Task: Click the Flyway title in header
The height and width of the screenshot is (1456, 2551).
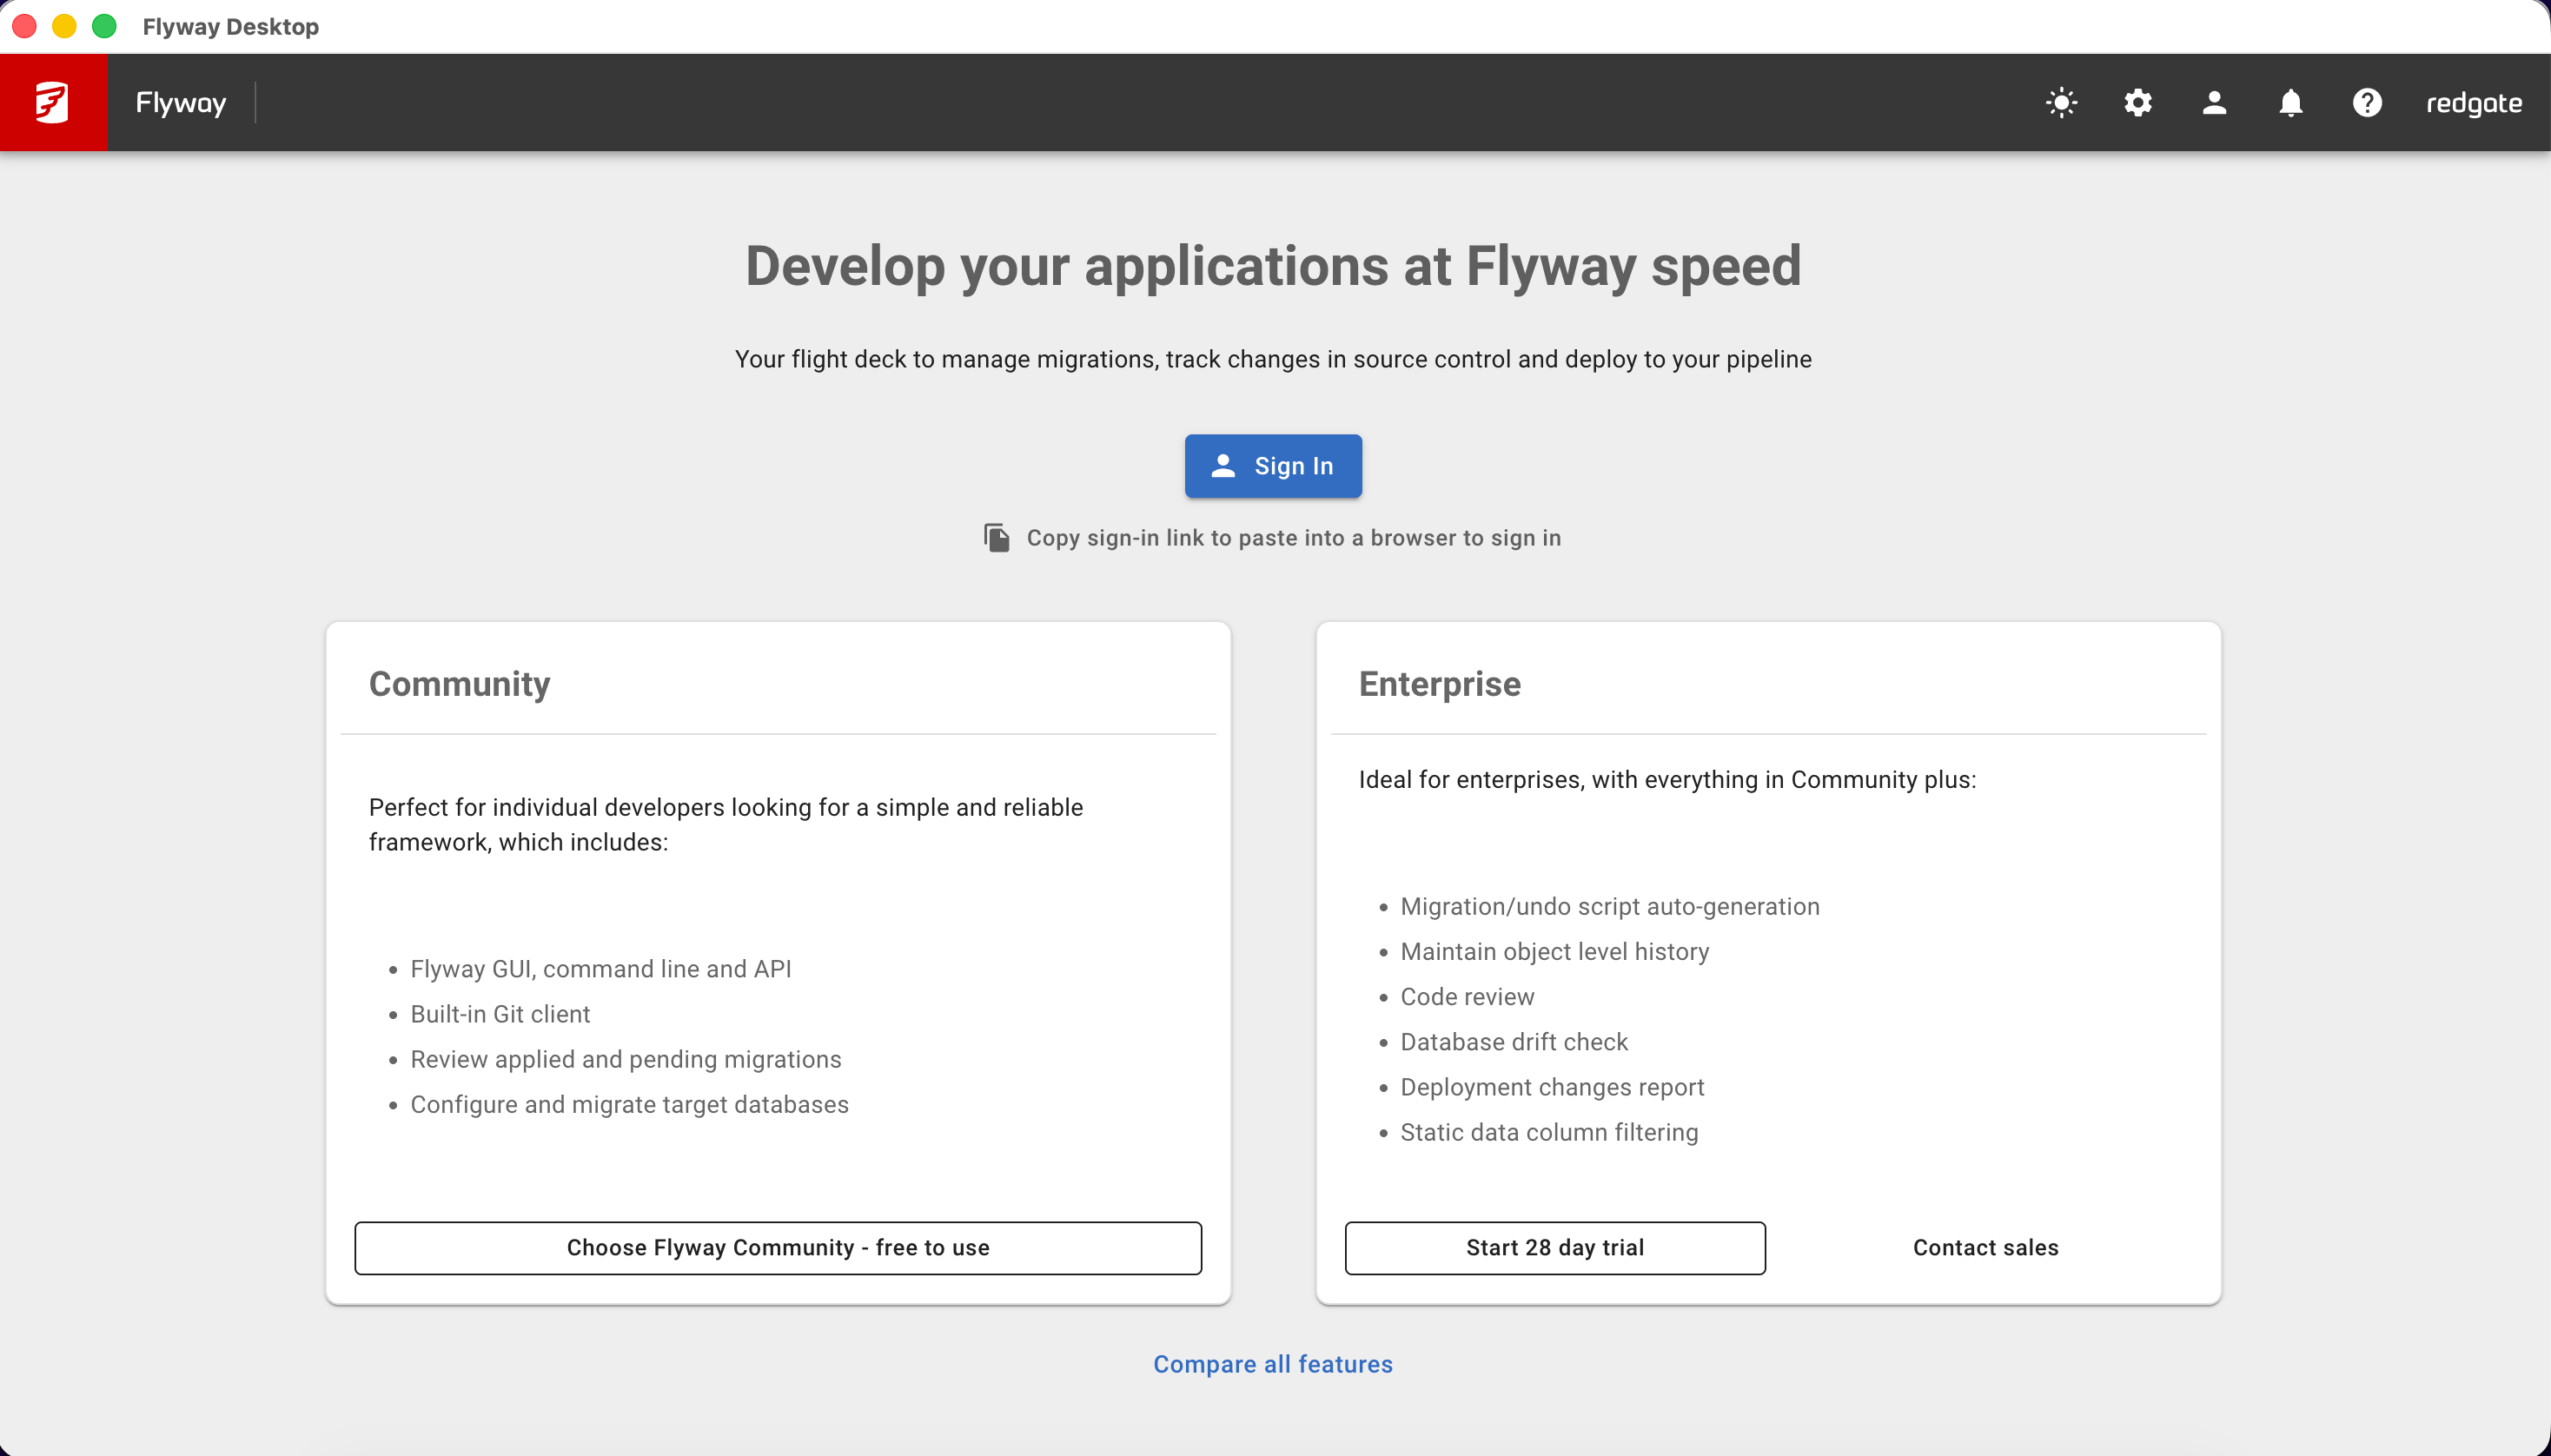Action: (181, 103)
